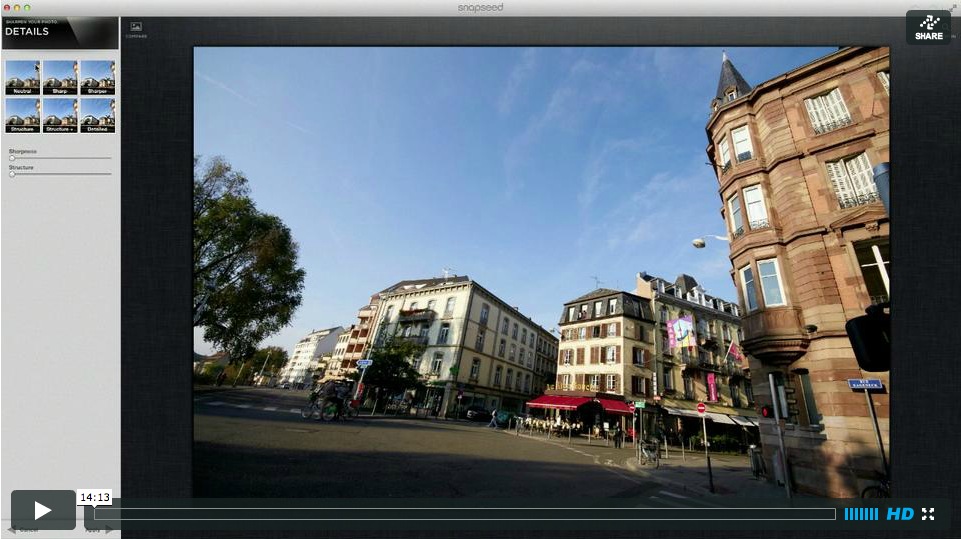Enter fullscreen video mode
The image size is (961, 539).
pyautogui.click(x=928, y=514)
